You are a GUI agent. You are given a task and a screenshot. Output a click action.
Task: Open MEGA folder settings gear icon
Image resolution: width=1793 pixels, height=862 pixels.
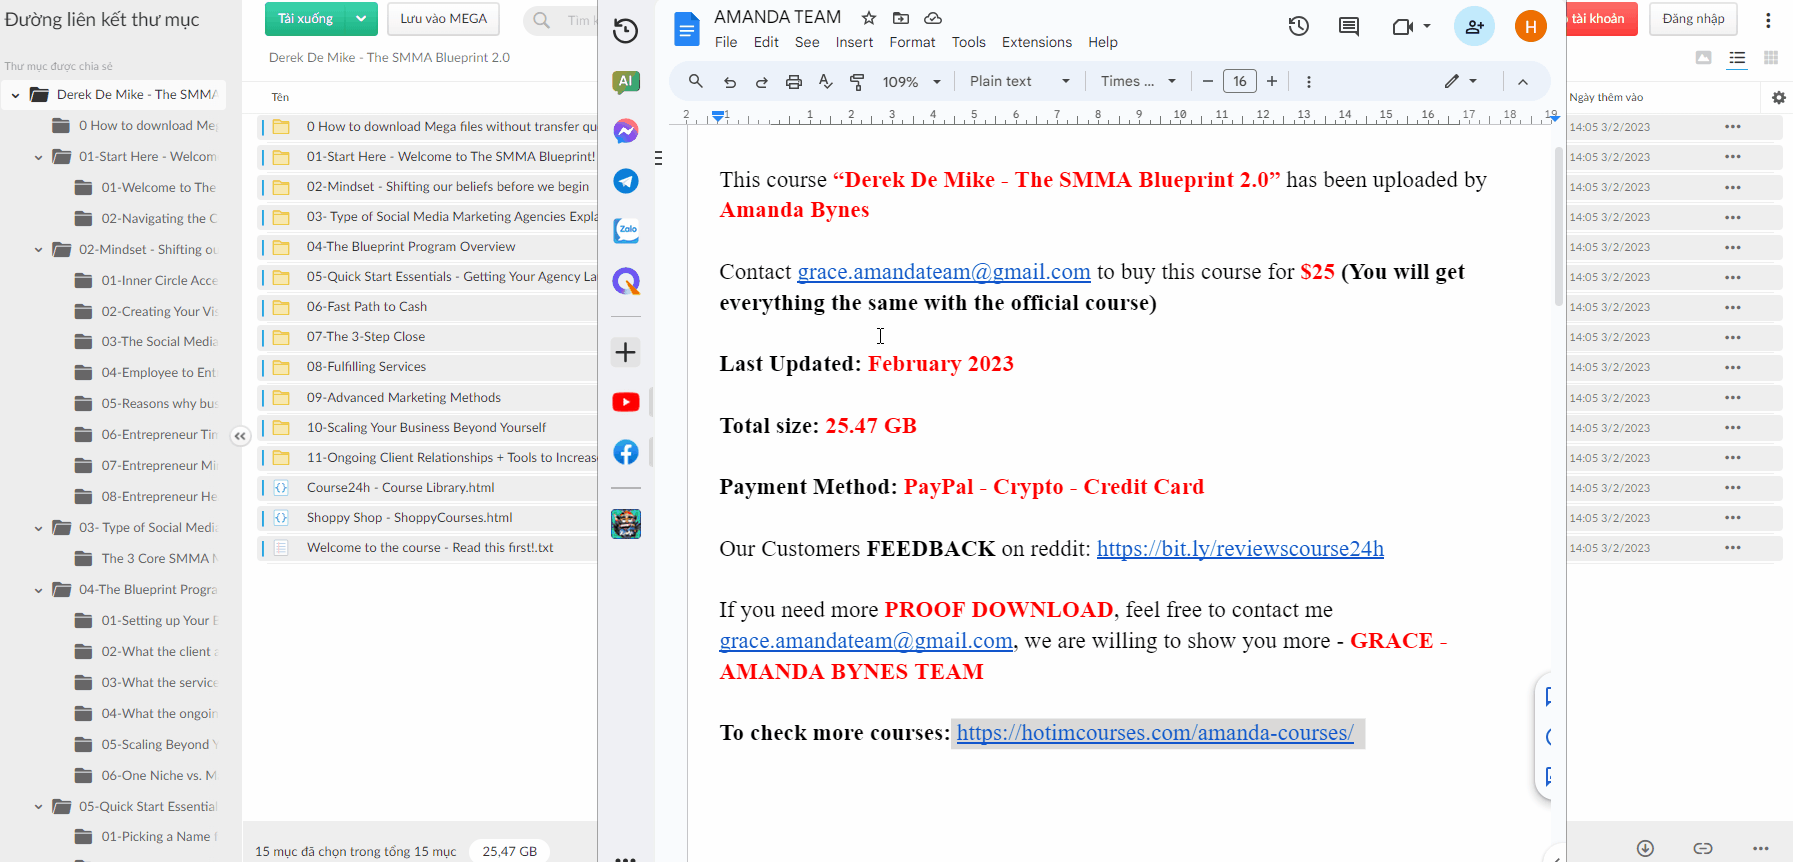tap(1778, 98)
